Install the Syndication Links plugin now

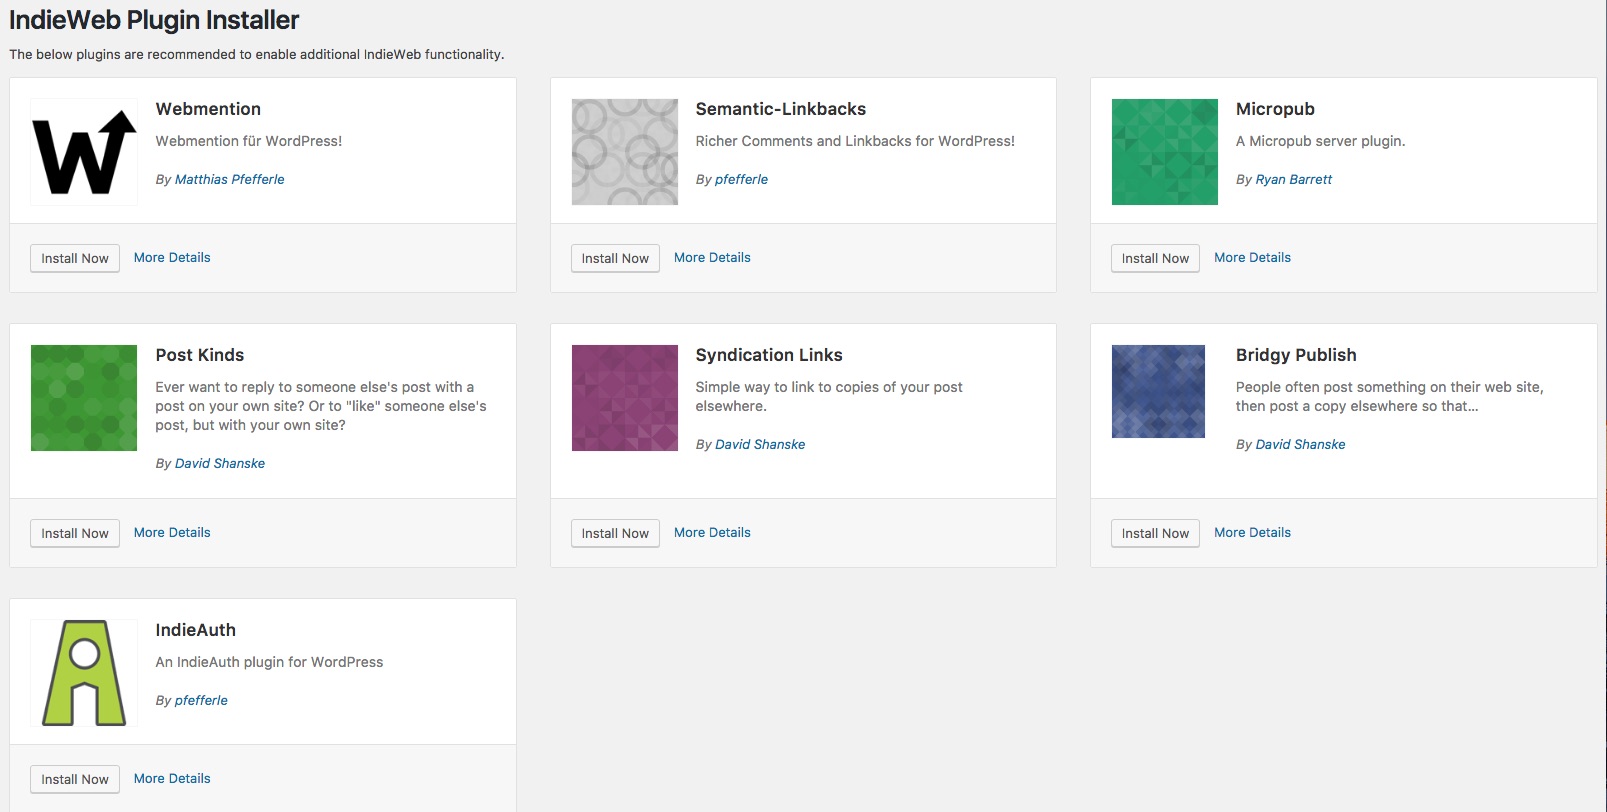[x=615, y=533]
